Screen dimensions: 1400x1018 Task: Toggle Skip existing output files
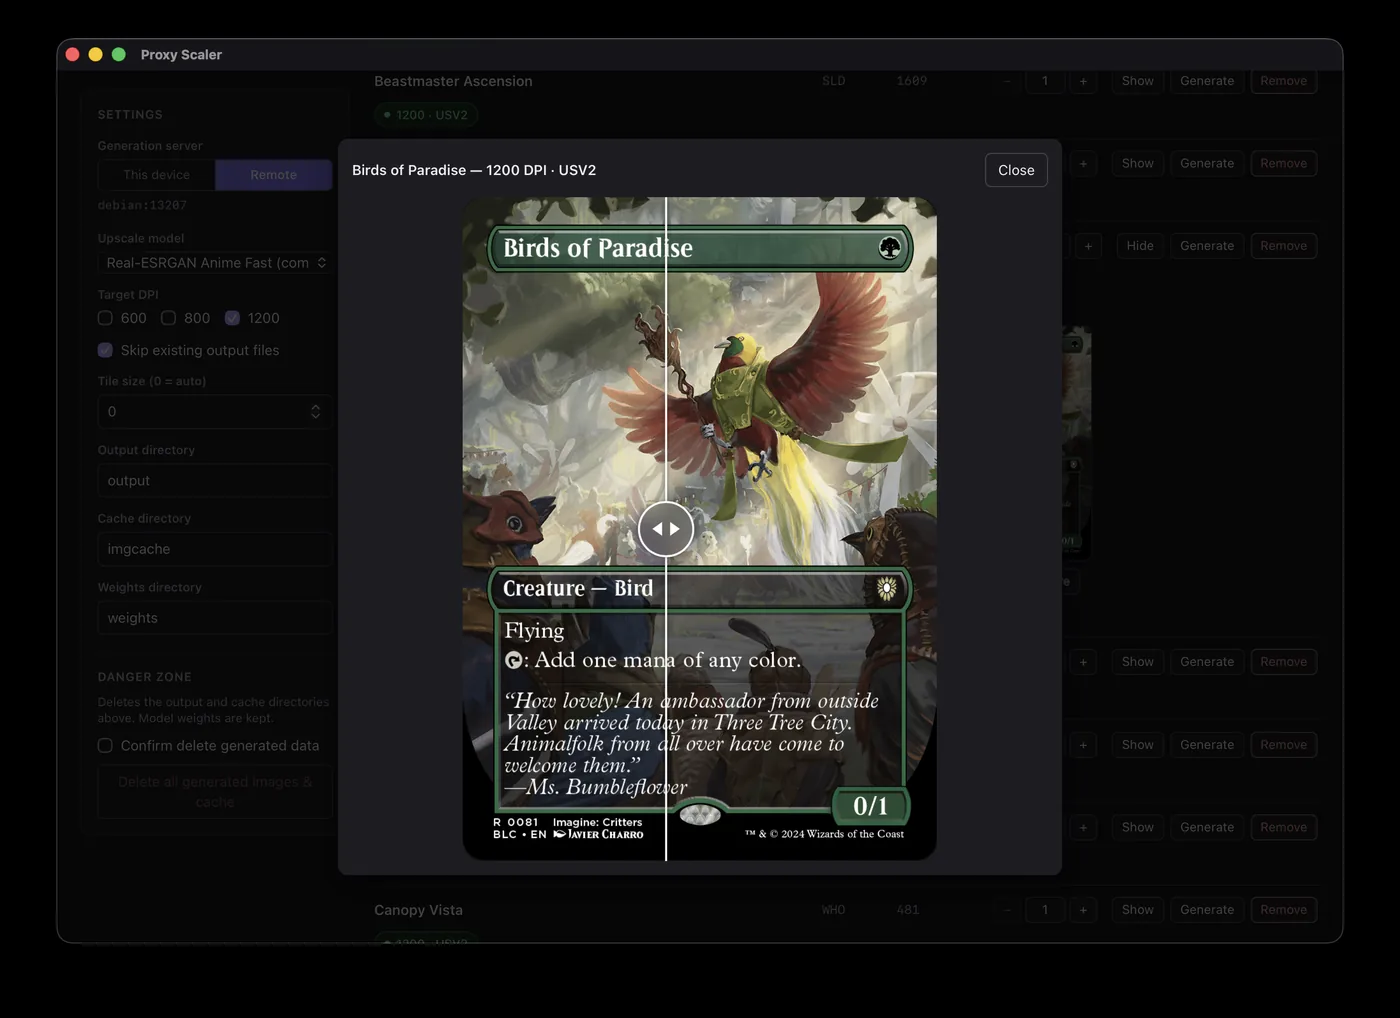[105, 350]
